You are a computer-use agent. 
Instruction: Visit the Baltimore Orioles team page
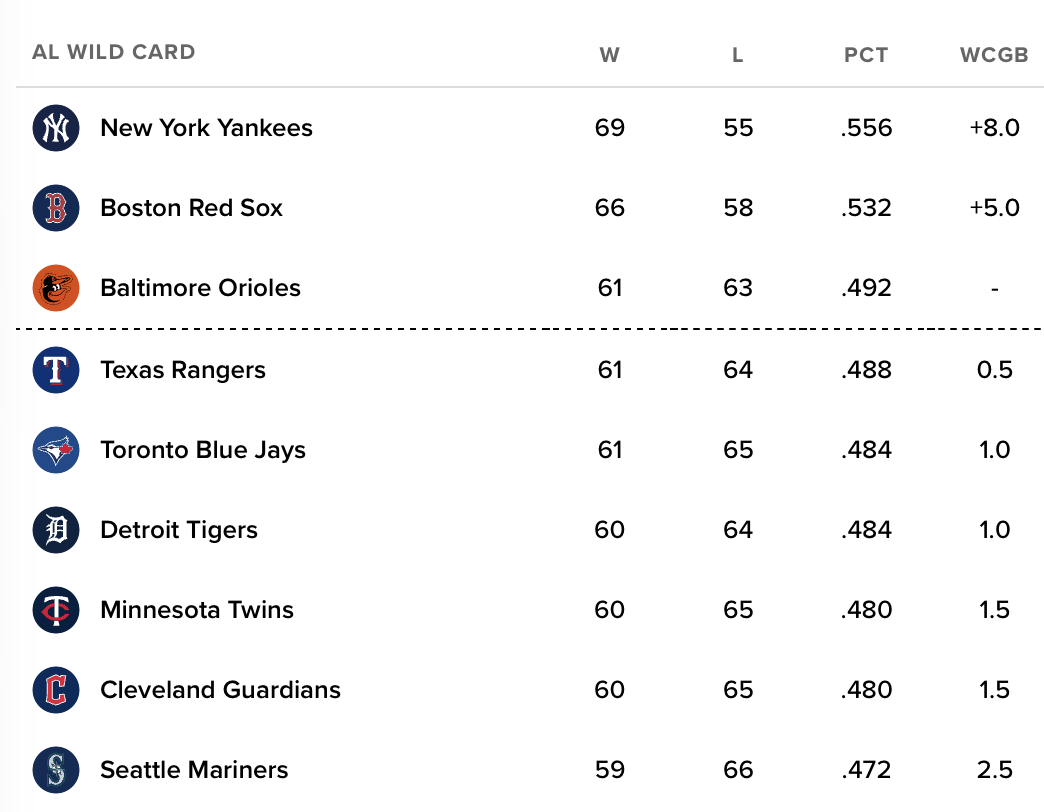click(200, 288)
